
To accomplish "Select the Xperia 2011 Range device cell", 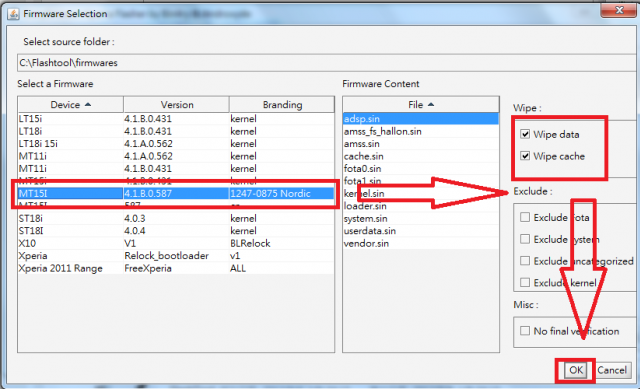I will pyautogui.click(x=70, y=268).
